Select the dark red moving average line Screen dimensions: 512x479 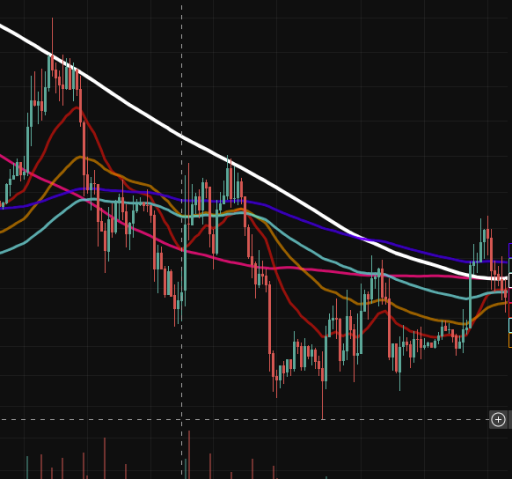[283, 290]
